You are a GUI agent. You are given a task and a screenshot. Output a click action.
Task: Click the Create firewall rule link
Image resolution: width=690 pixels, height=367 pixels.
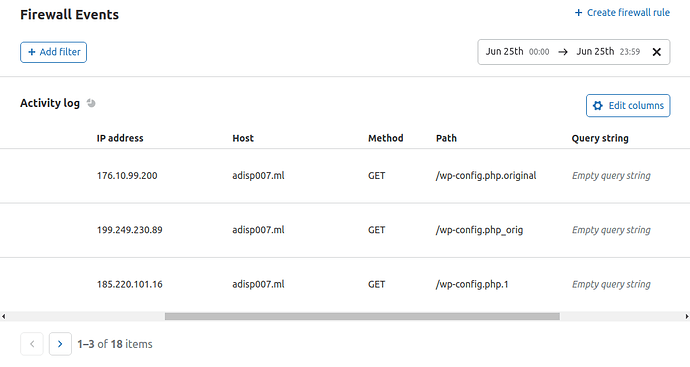pos(622,13)
